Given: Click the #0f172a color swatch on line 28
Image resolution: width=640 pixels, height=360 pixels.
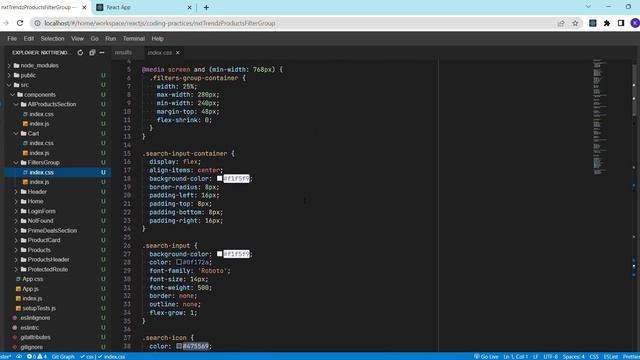Looking at the screenshot, I should [x=179, y=262].
